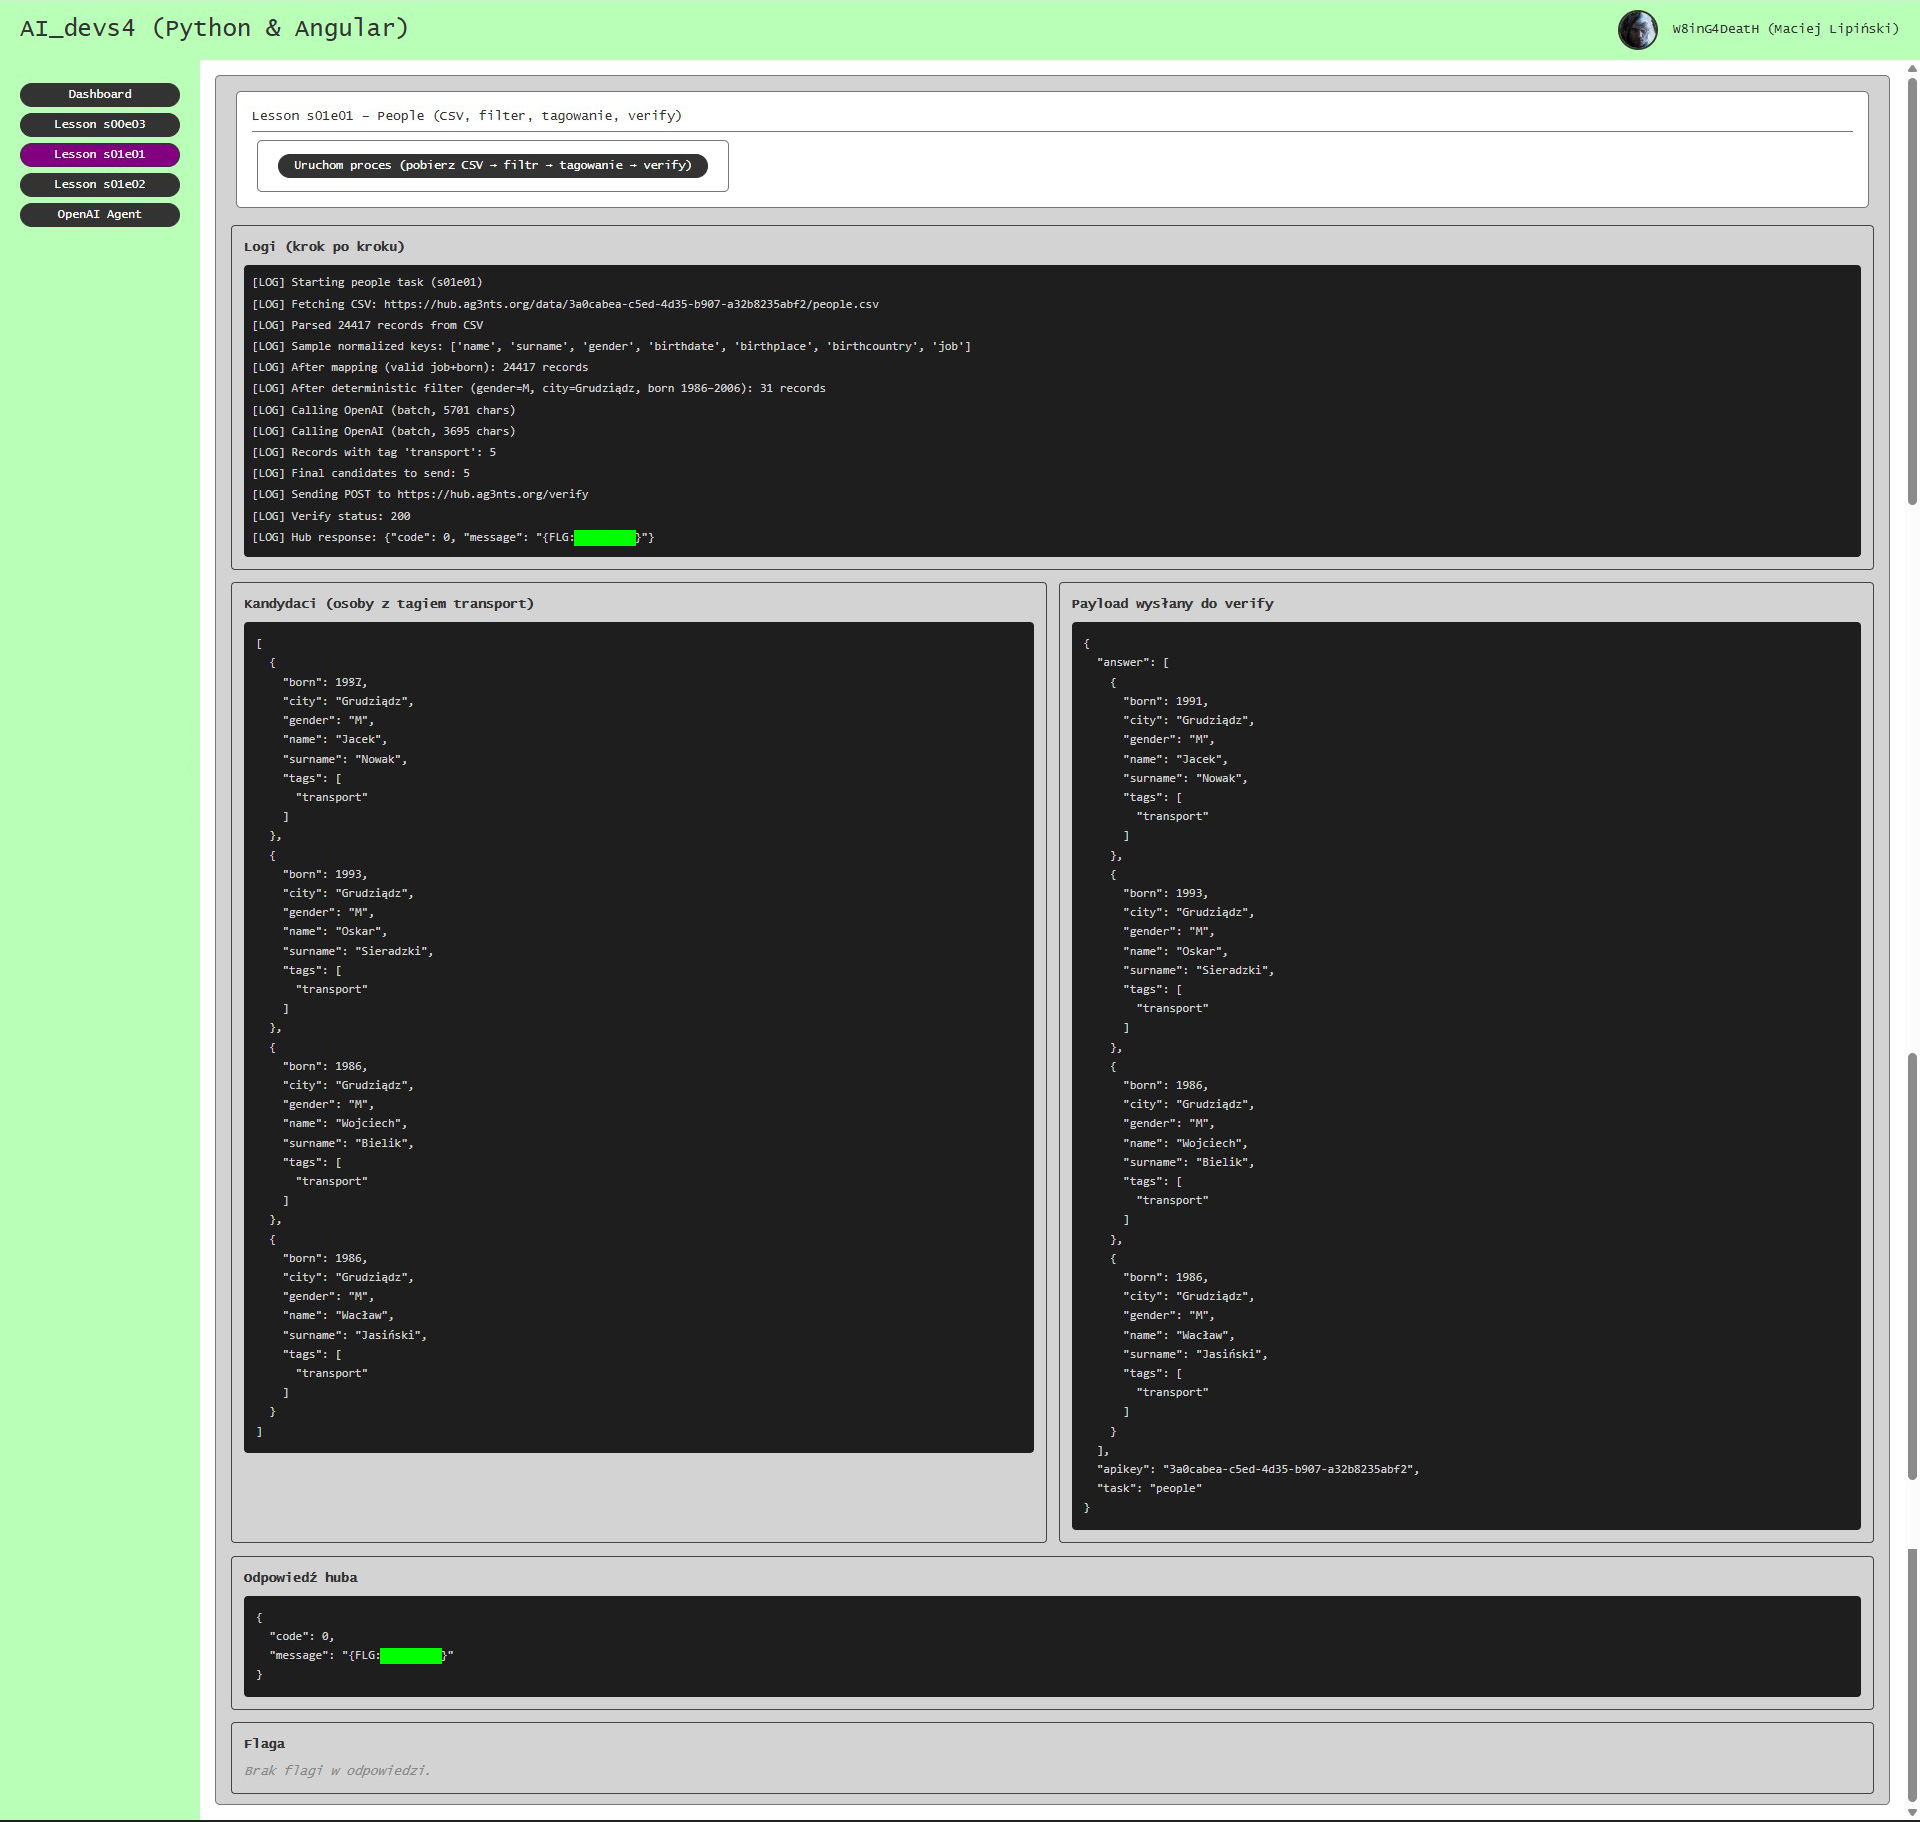The height and width of the screenshot is (1822, 1920).
Task: Click the apikey value in payload
Action: 1290,1469
